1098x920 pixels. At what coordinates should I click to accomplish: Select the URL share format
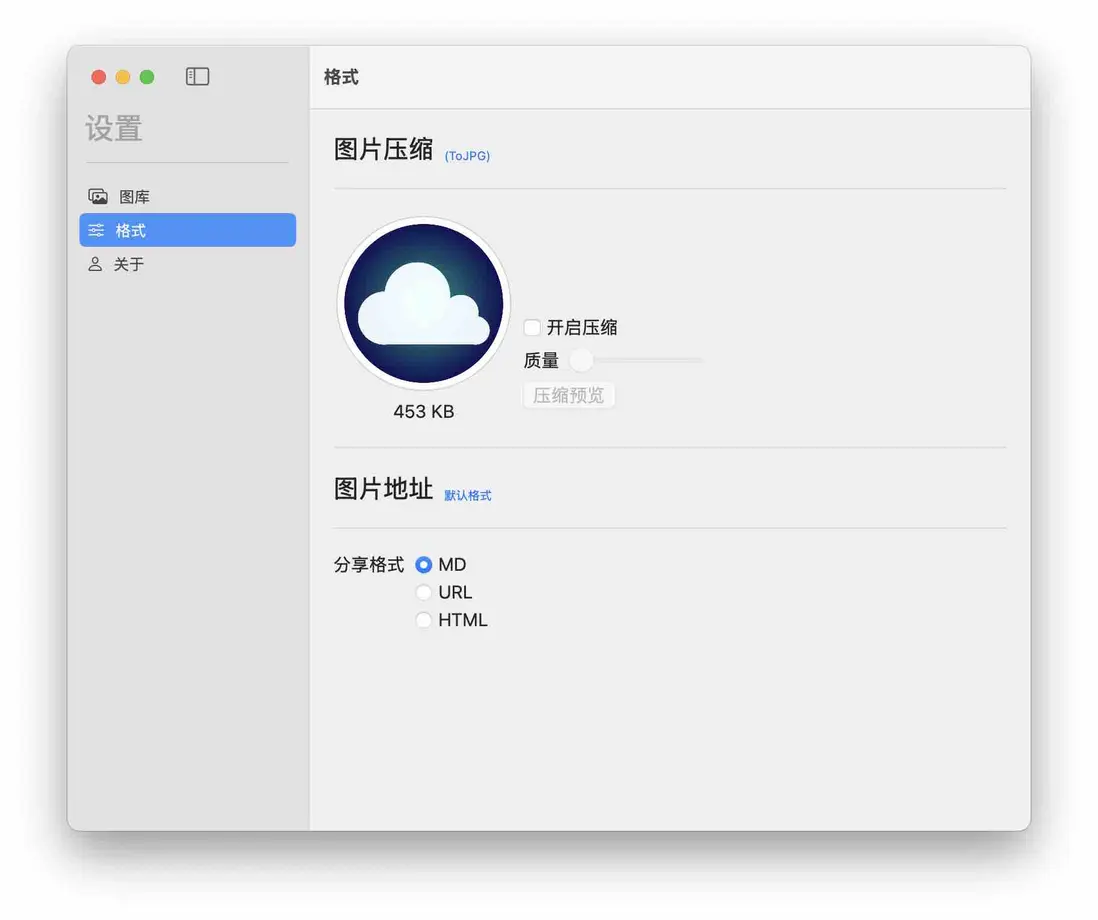coord(424,592)
